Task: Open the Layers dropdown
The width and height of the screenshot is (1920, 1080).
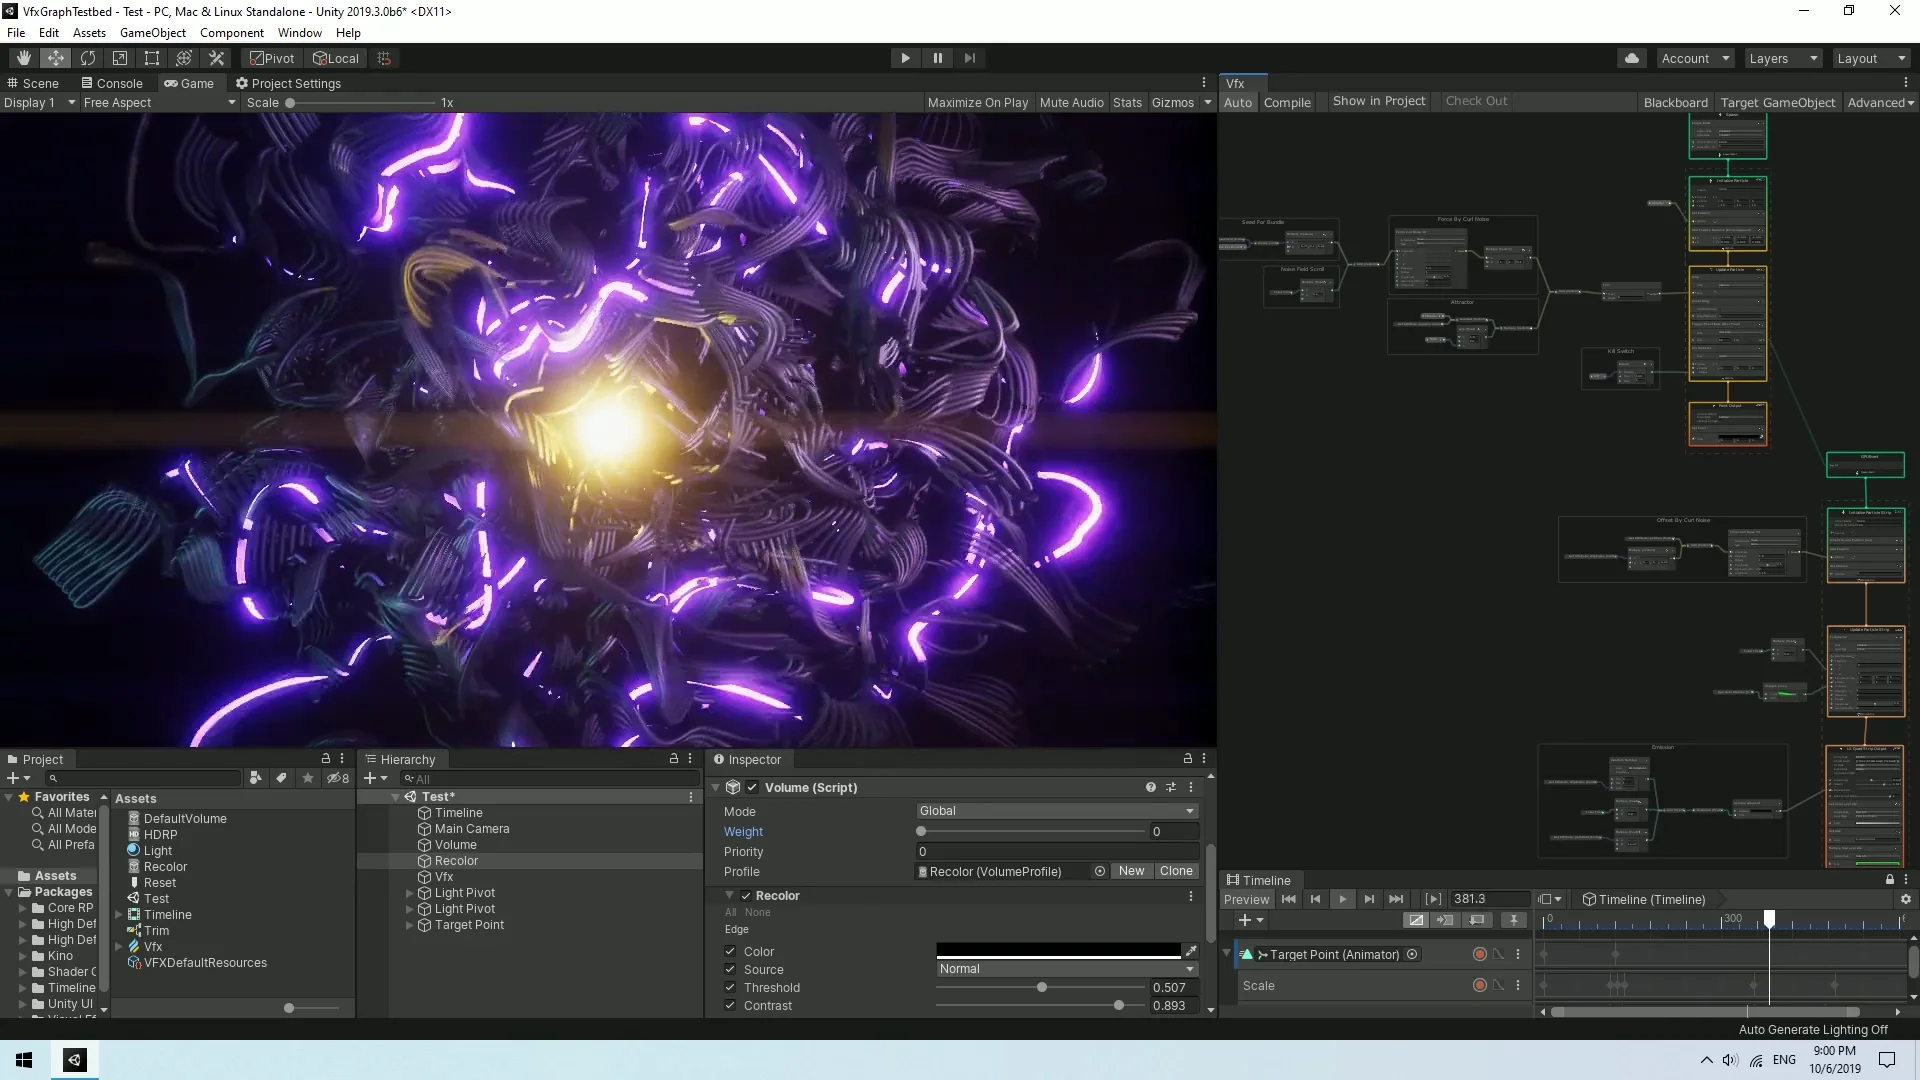Action: [1783, 57]
